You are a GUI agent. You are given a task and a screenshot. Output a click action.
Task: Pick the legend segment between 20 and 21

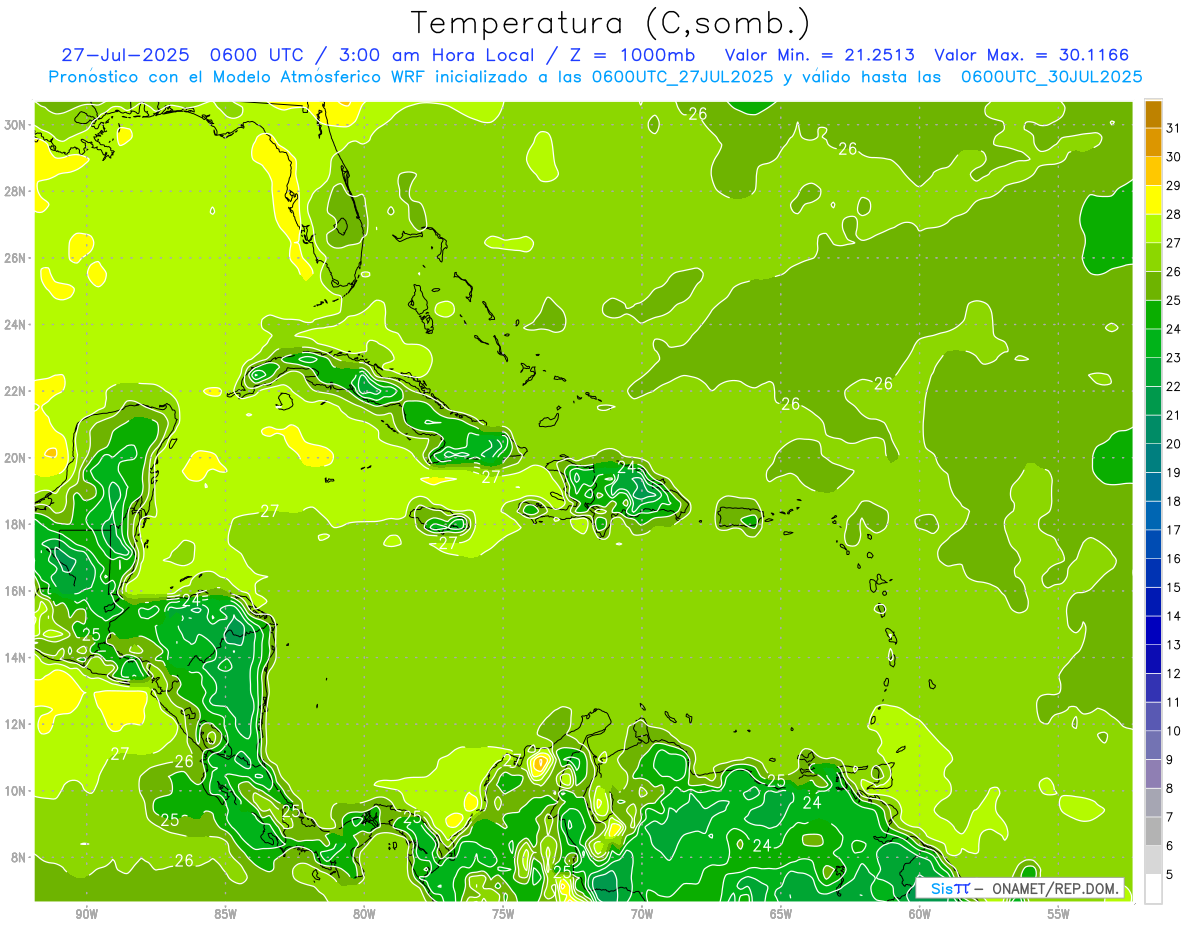pos(1153,429)
